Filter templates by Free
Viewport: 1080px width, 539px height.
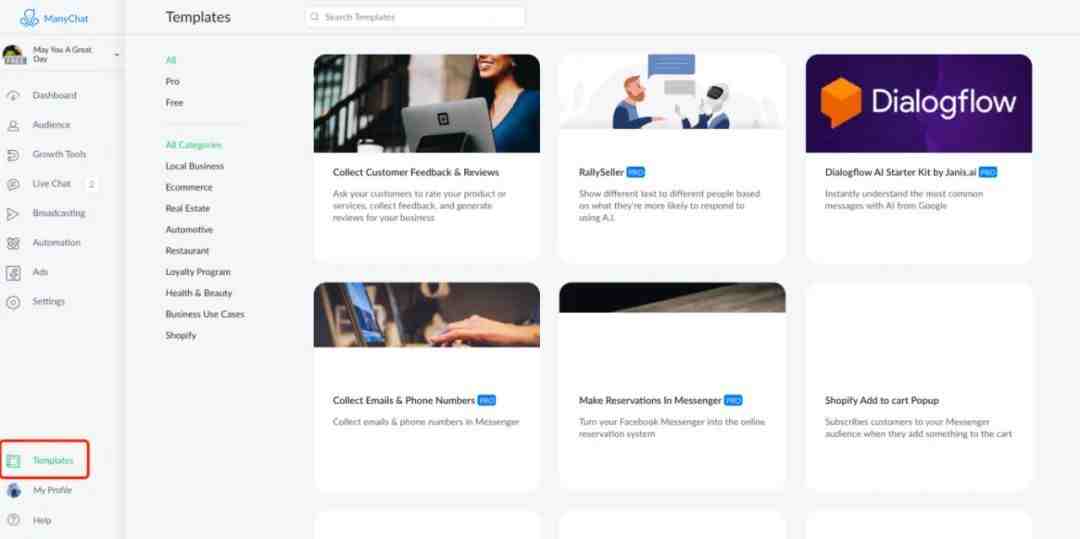174,103
